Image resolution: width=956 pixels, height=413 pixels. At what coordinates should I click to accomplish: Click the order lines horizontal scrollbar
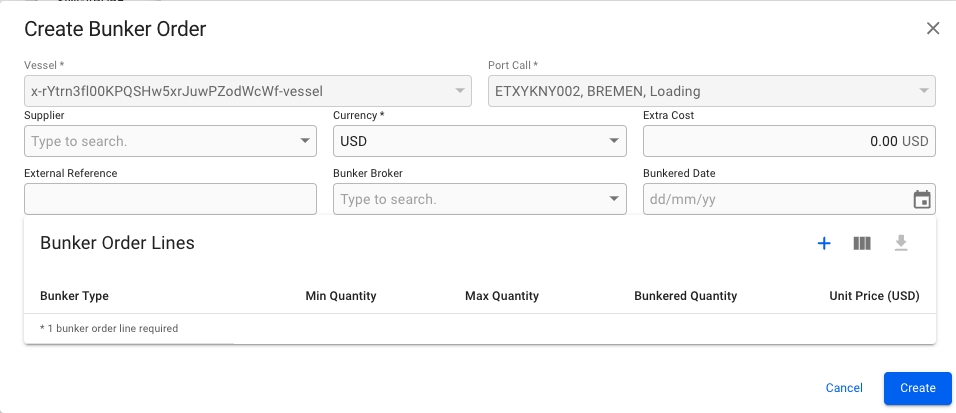129,344
